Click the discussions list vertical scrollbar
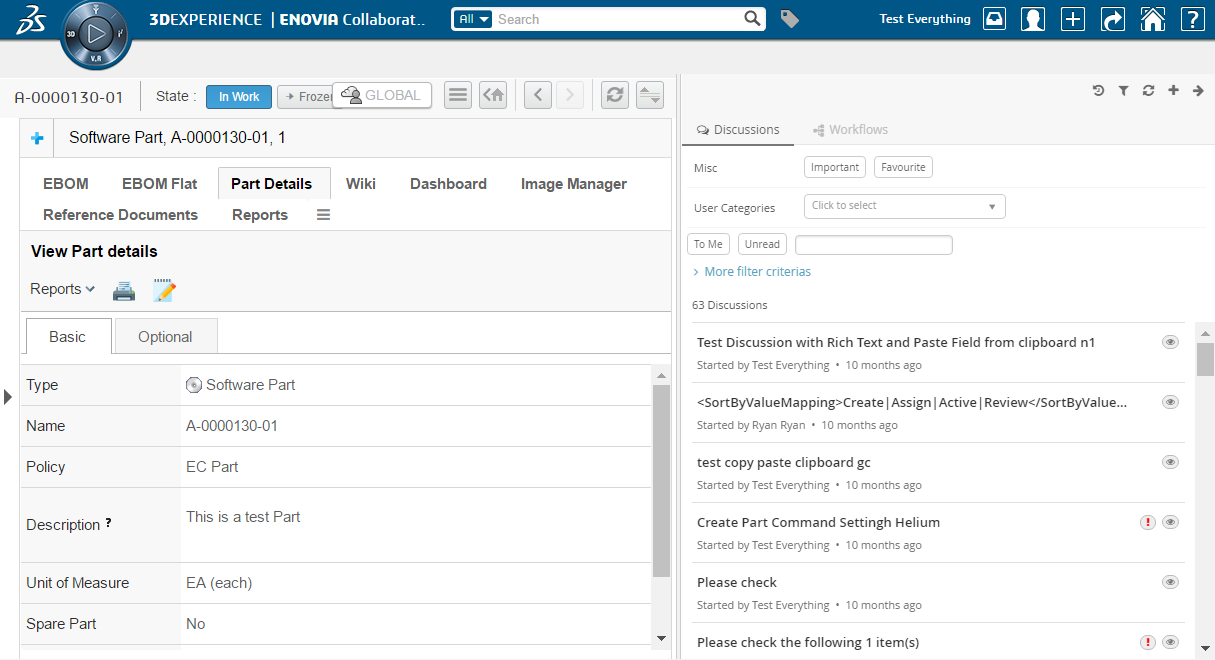 (1205, 358)
